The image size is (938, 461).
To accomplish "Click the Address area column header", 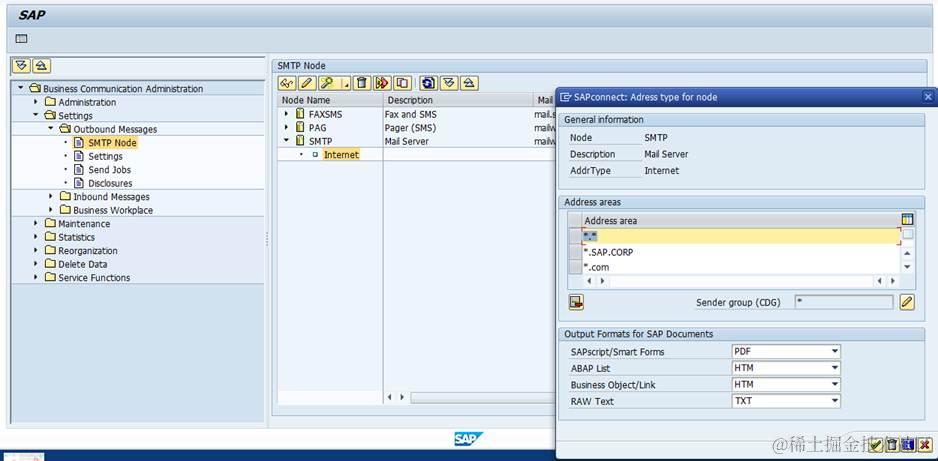I will pyautogui.click(x=741, y=220).
